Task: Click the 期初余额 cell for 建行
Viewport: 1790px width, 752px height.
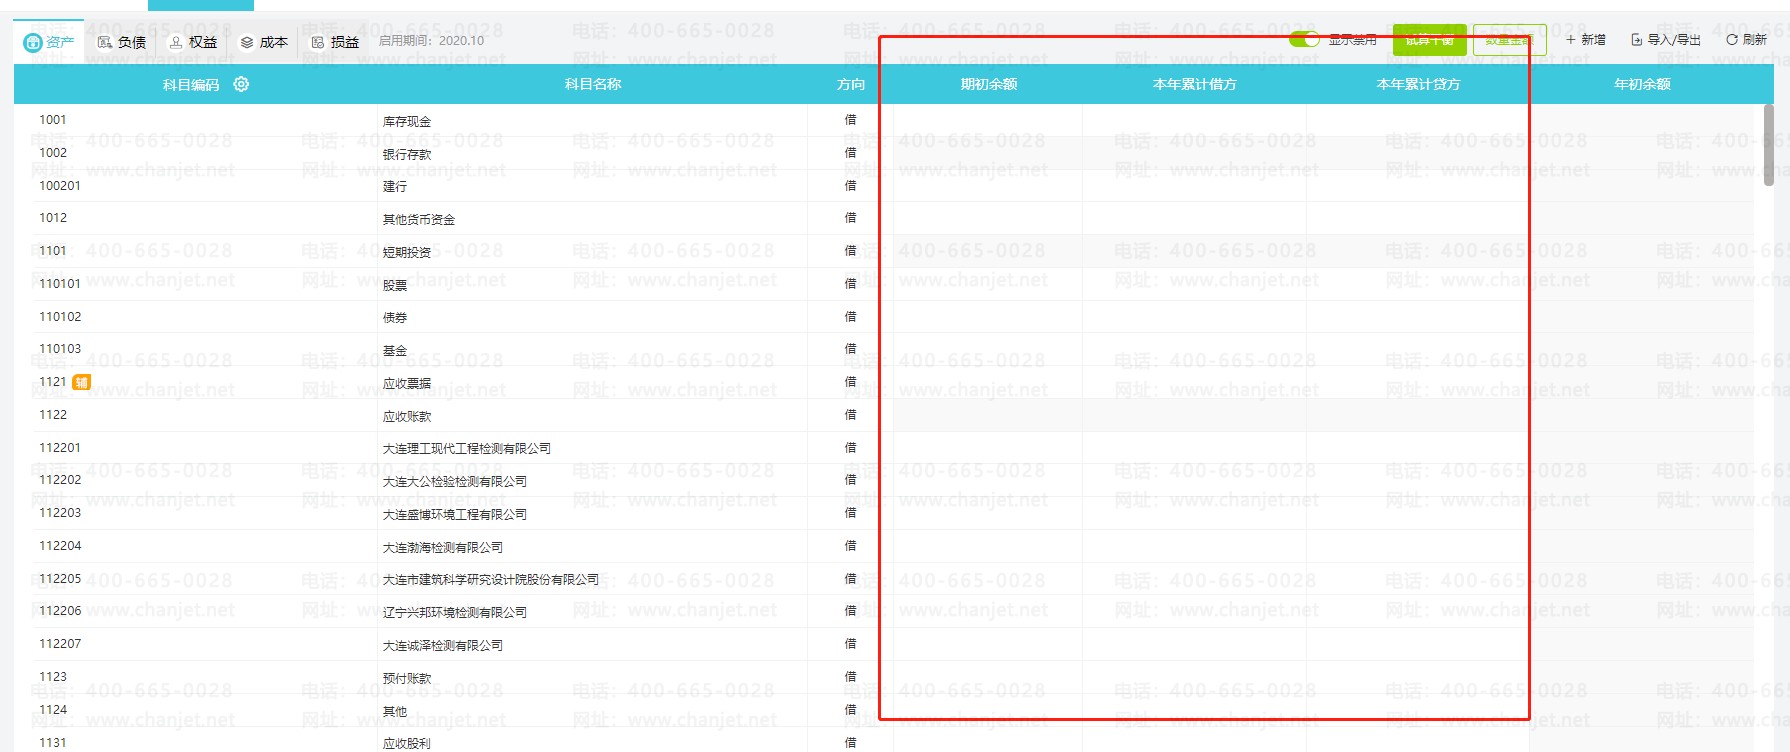Action: [x=988, y=186]
